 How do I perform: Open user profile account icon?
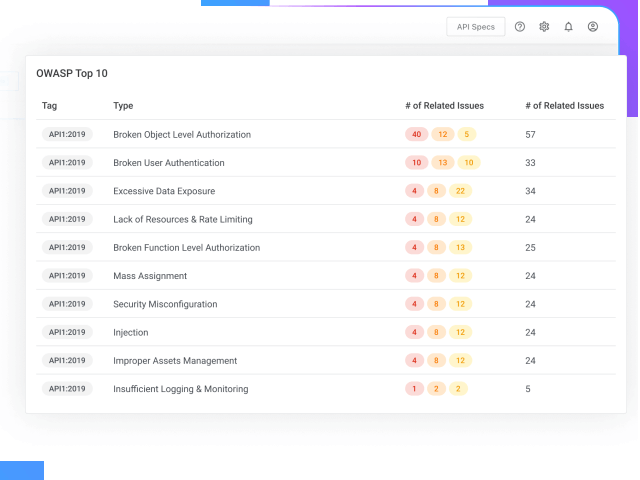coord(593,27)
